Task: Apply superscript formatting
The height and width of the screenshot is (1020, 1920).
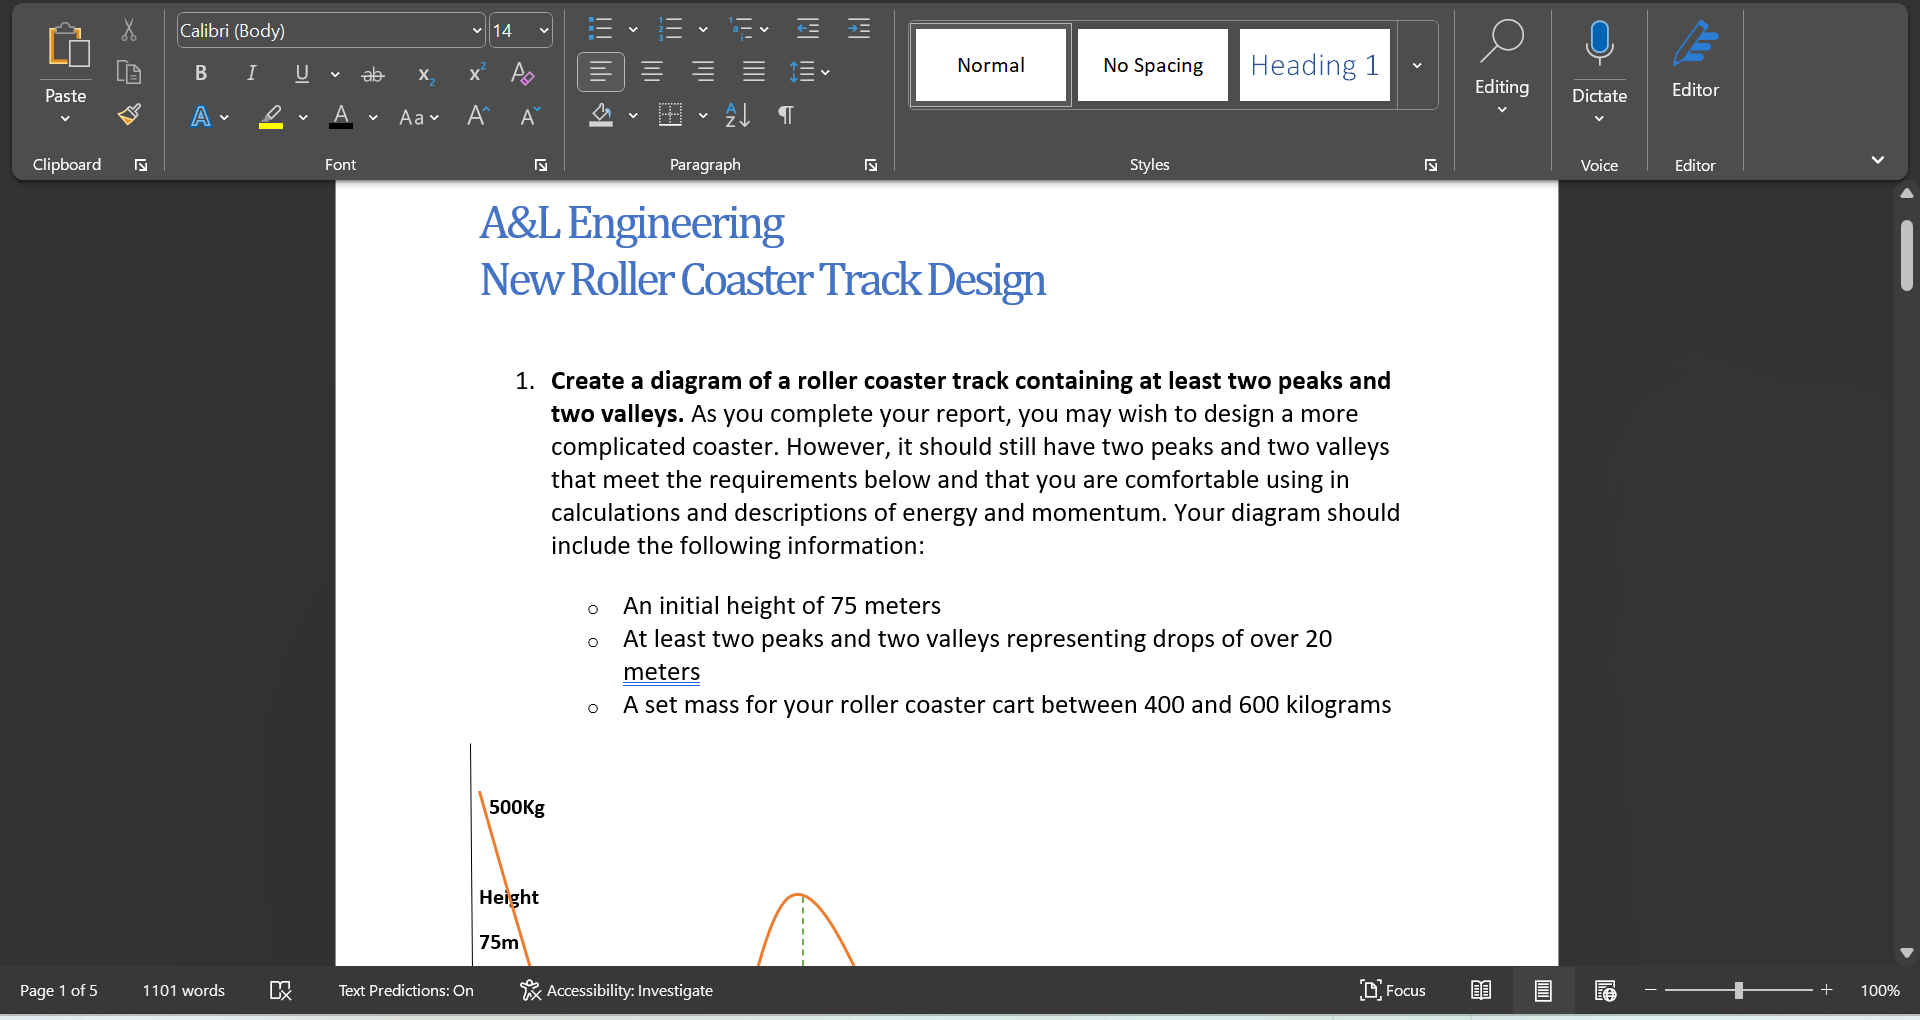Action: [476, 73]
